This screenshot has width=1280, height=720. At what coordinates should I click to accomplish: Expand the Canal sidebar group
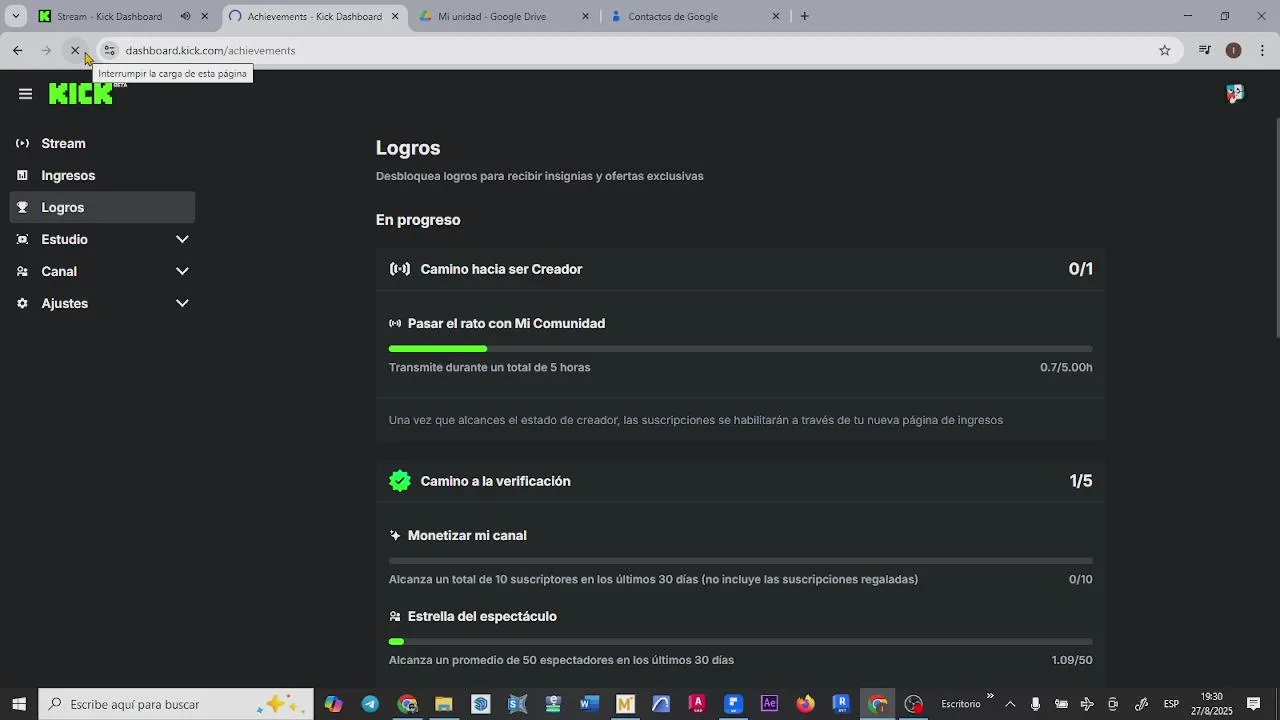click(x=102, y=271)
